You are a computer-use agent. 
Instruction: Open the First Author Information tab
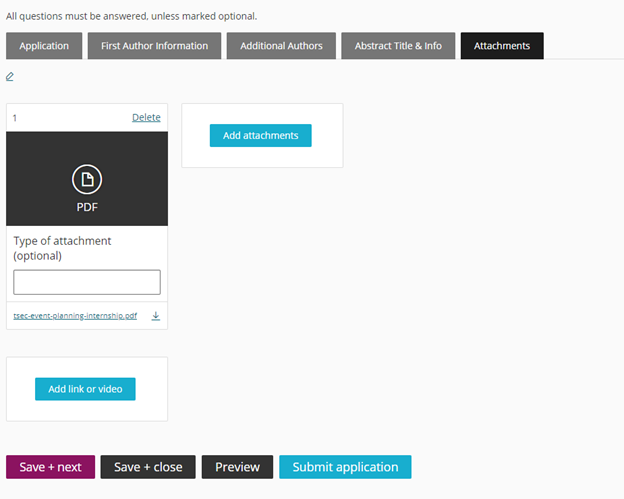tap(154, 46)
